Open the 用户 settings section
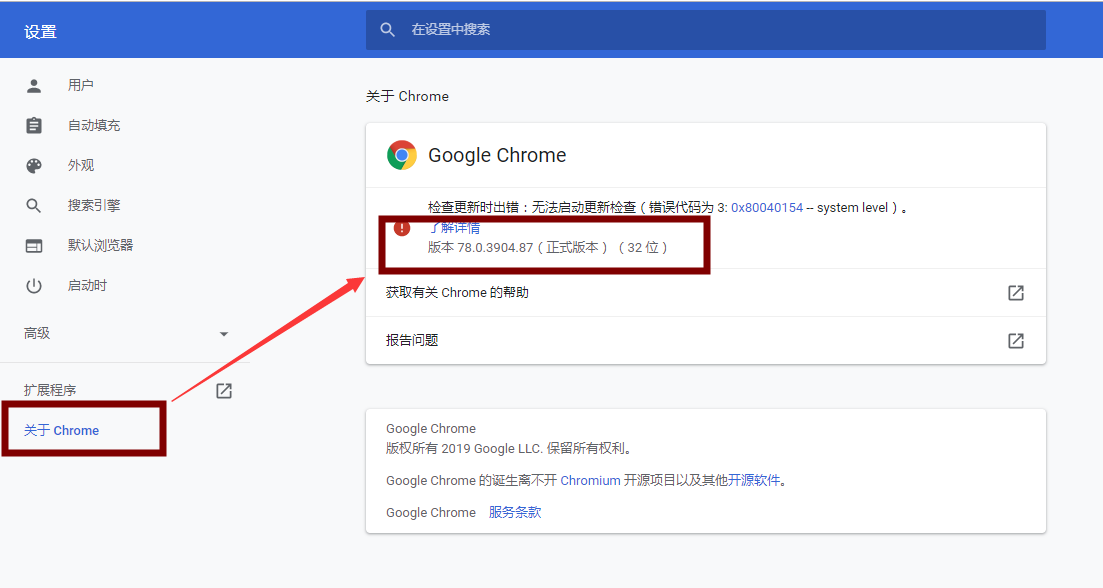This screenshot has height=588, width=1103. pyautogui.click(x=81, y=85)
